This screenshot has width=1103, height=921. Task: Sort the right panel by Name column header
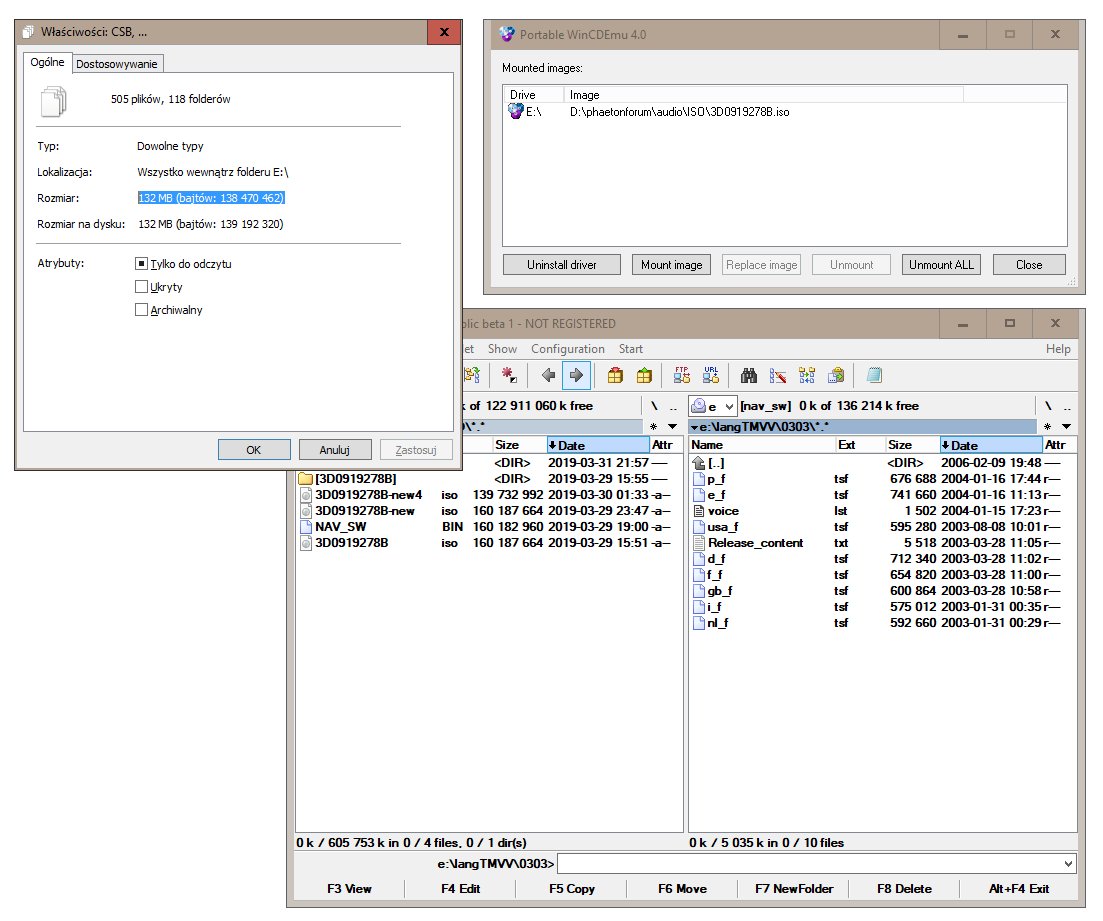point(762,445)
